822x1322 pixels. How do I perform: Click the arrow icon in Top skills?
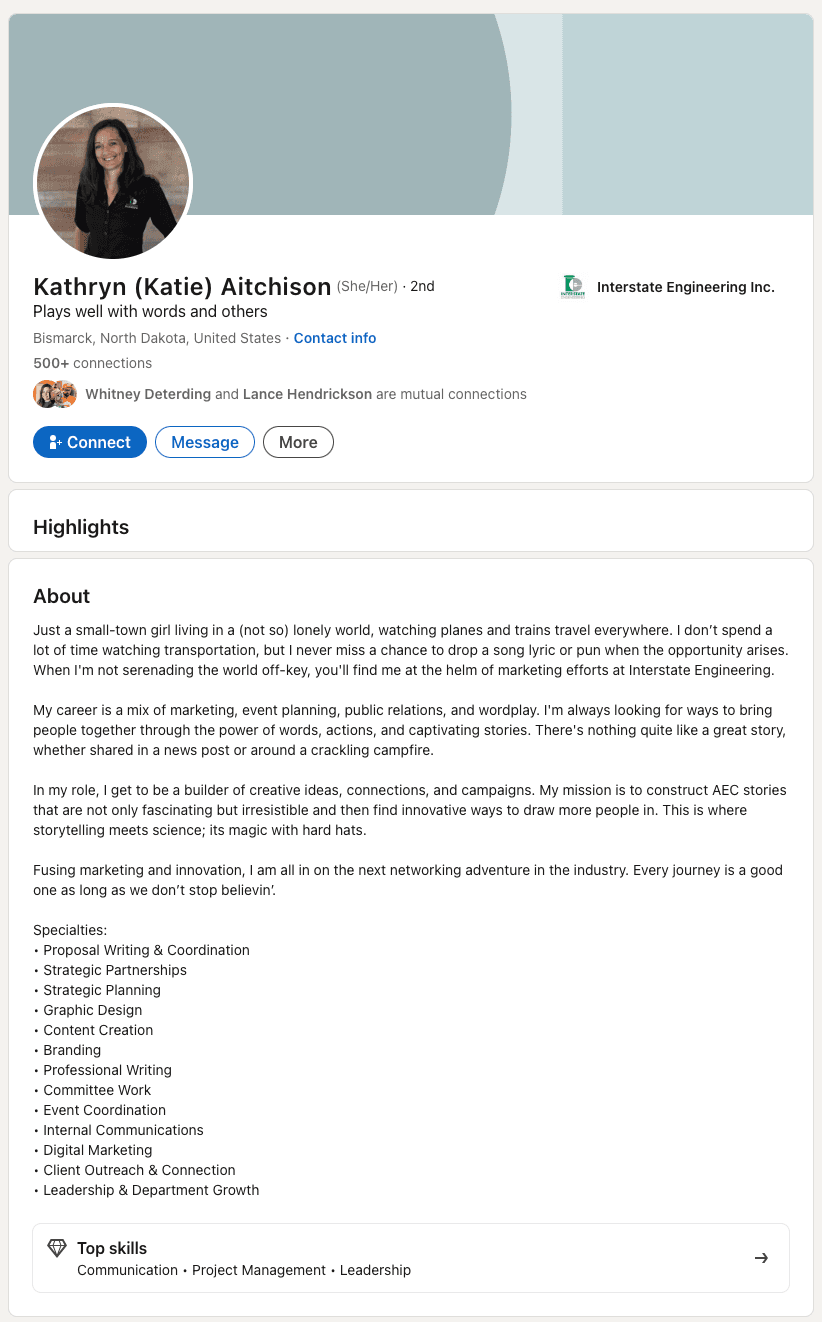click(x=761, y=1258)
